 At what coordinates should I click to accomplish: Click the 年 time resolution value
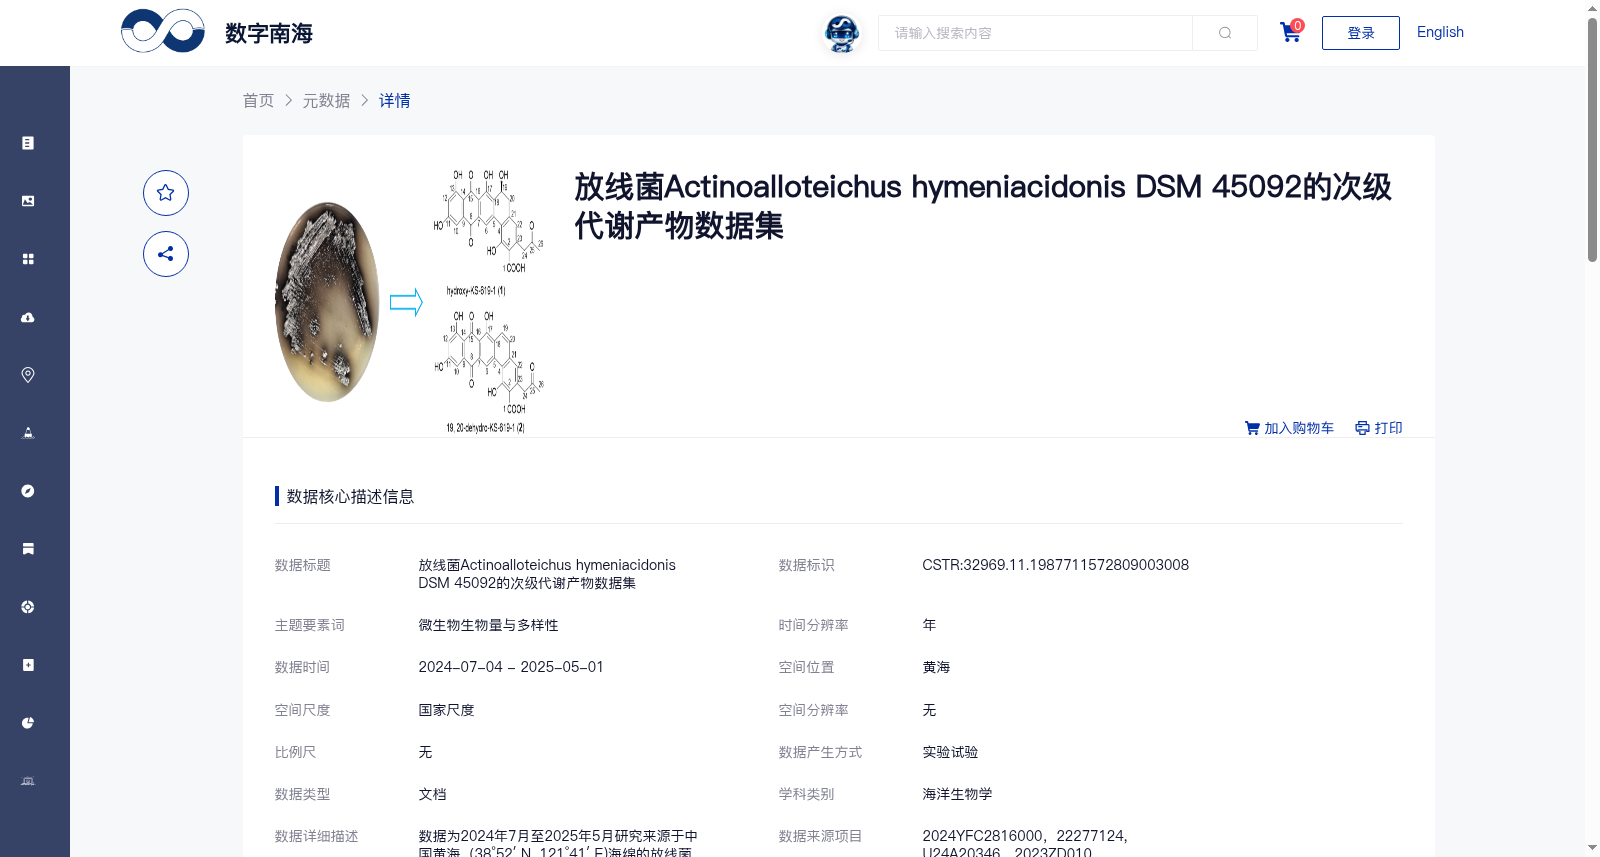(929, 625)
